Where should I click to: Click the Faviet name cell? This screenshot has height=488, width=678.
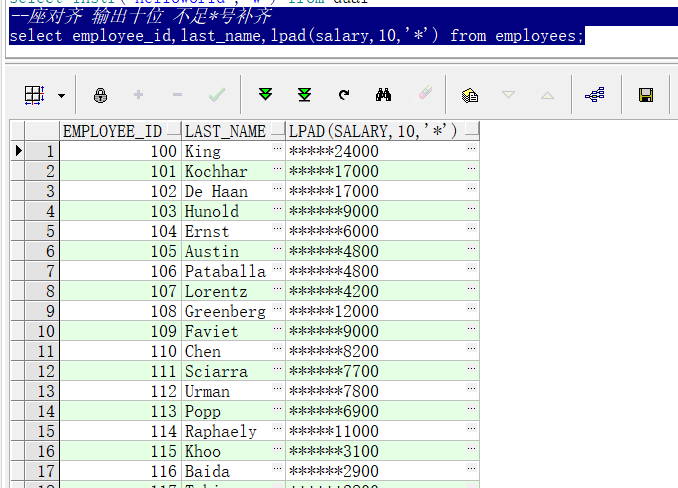[233, 331]
